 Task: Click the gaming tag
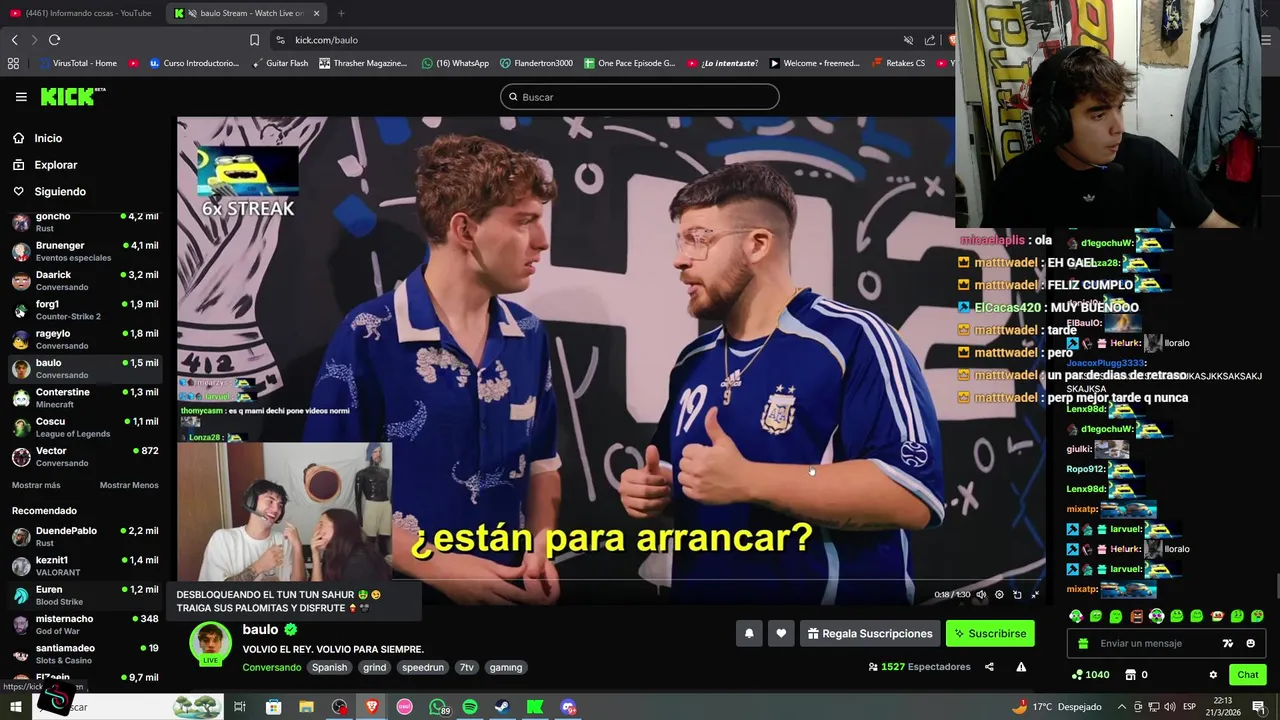point(506,668)
